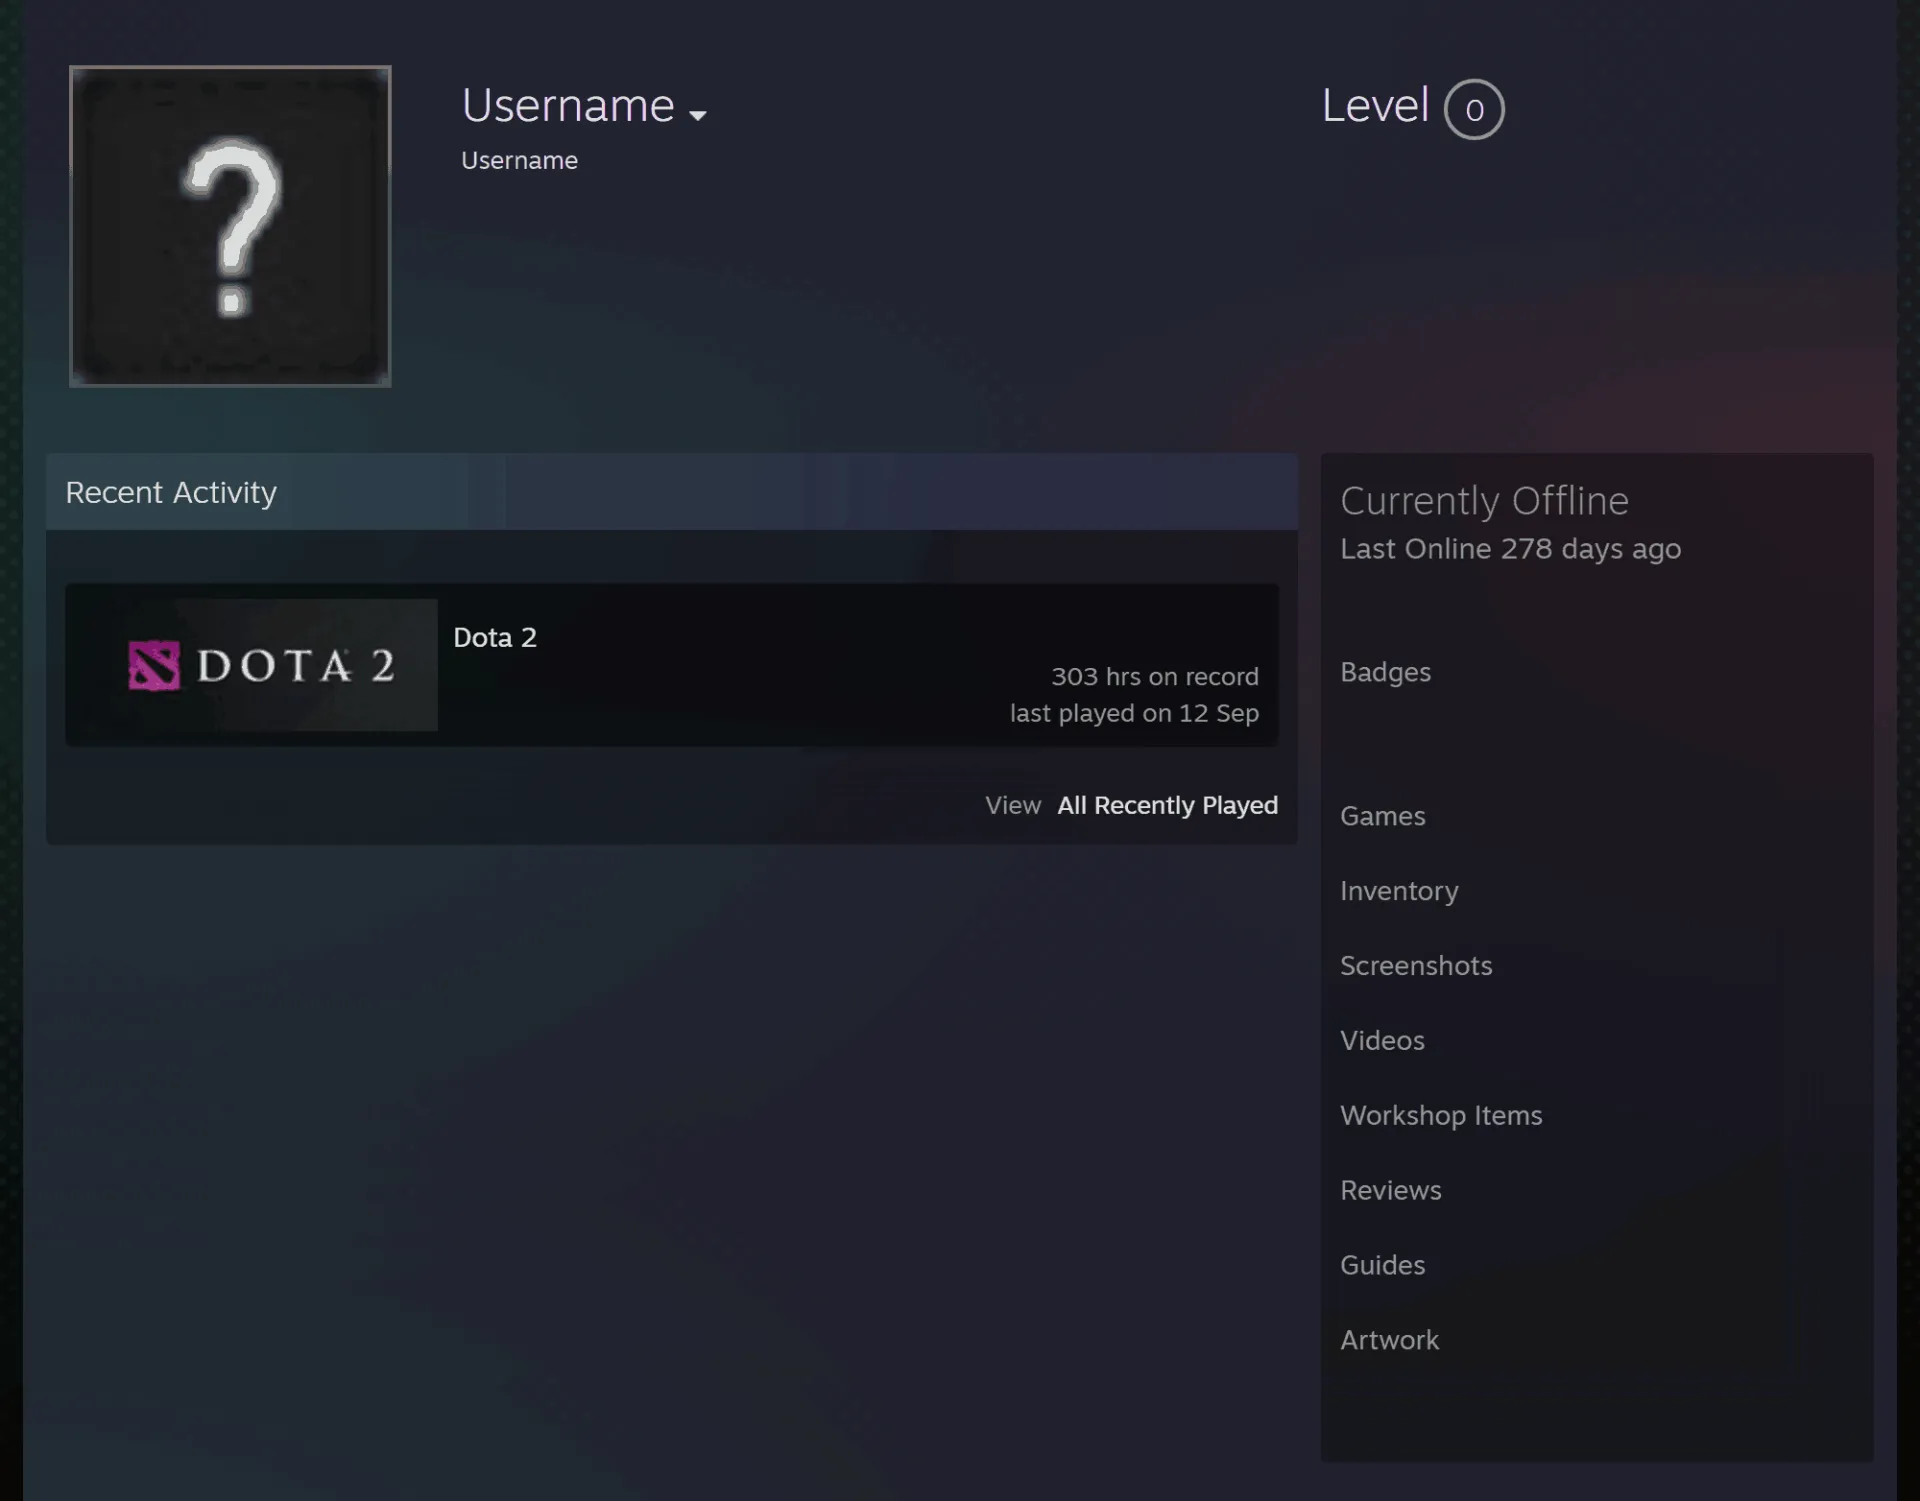Click the Level 0 badge circle
This screenshot has height=1501, width=1920.
1474,109
